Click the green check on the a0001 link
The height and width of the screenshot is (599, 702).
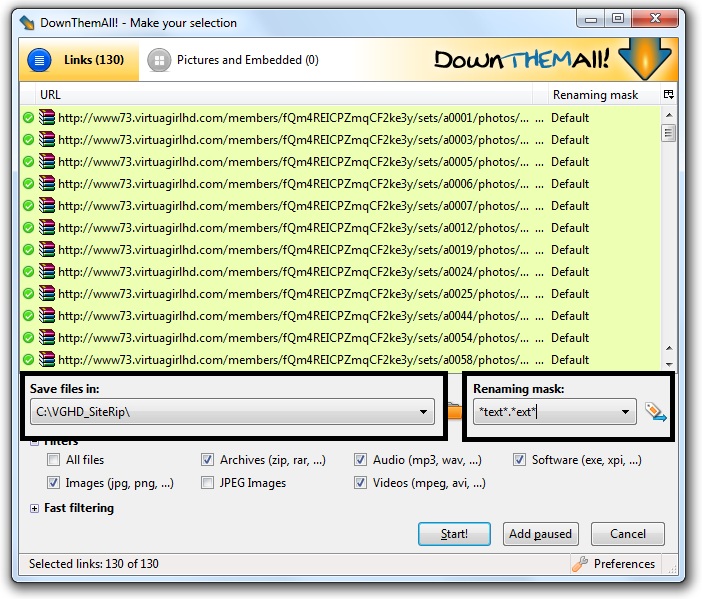[x=28, y=117]
